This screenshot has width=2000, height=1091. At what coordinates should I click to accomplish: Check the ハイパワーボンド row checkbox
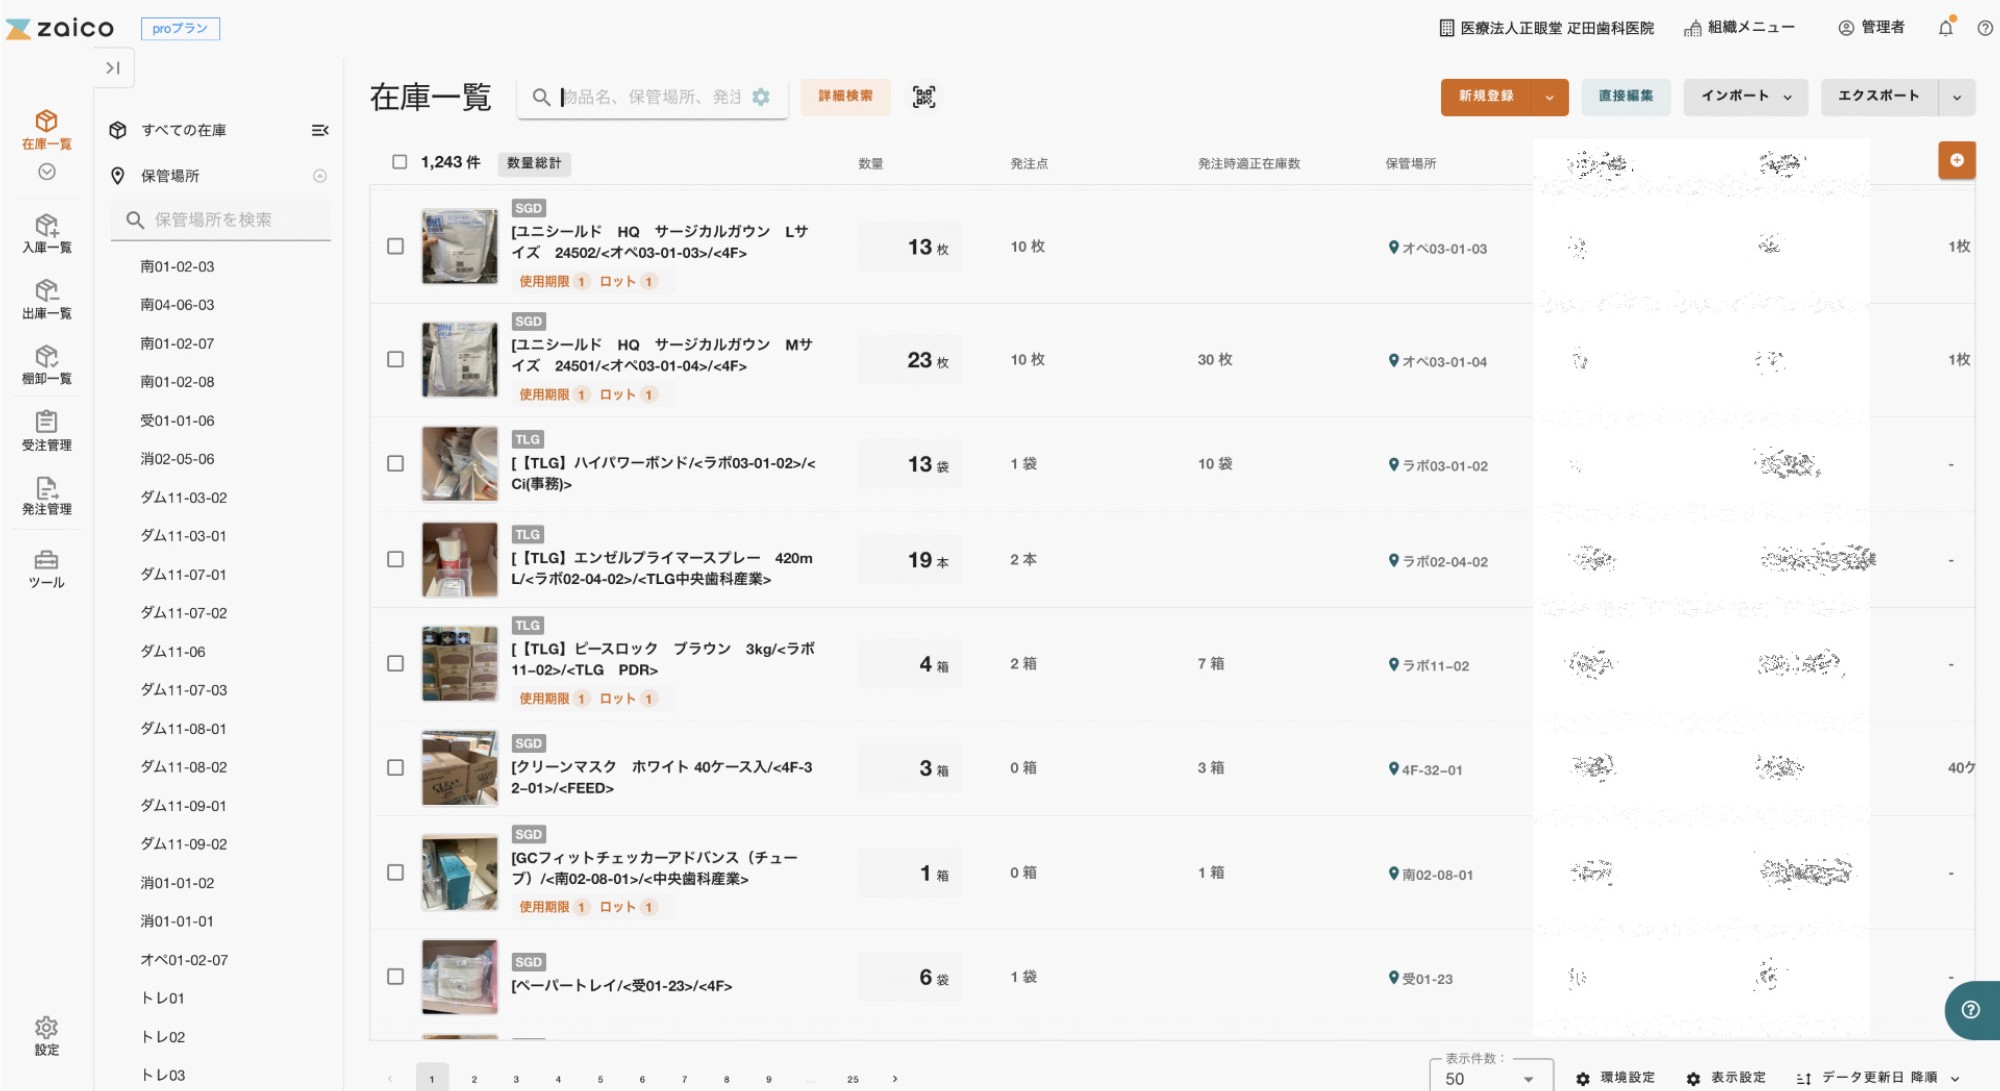tap(396, 464)
